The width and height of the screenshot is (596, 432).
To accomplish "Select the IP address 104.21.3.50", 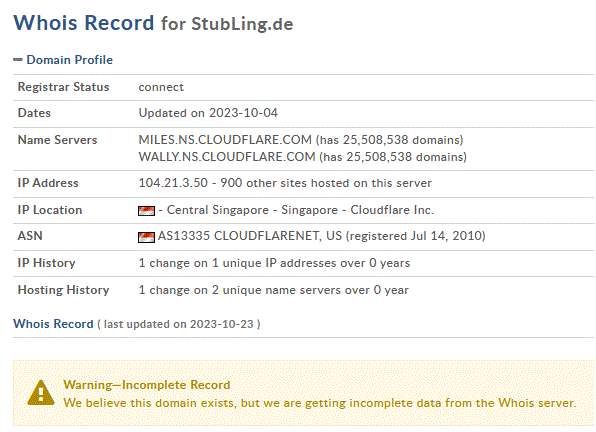I will pyautogui.click(x=173, y=183).
